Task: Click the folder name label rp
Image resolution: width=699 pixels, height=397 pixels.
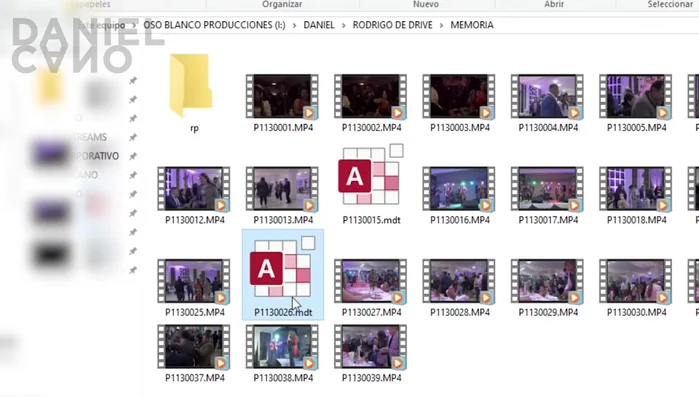Action: coord(194,128)
